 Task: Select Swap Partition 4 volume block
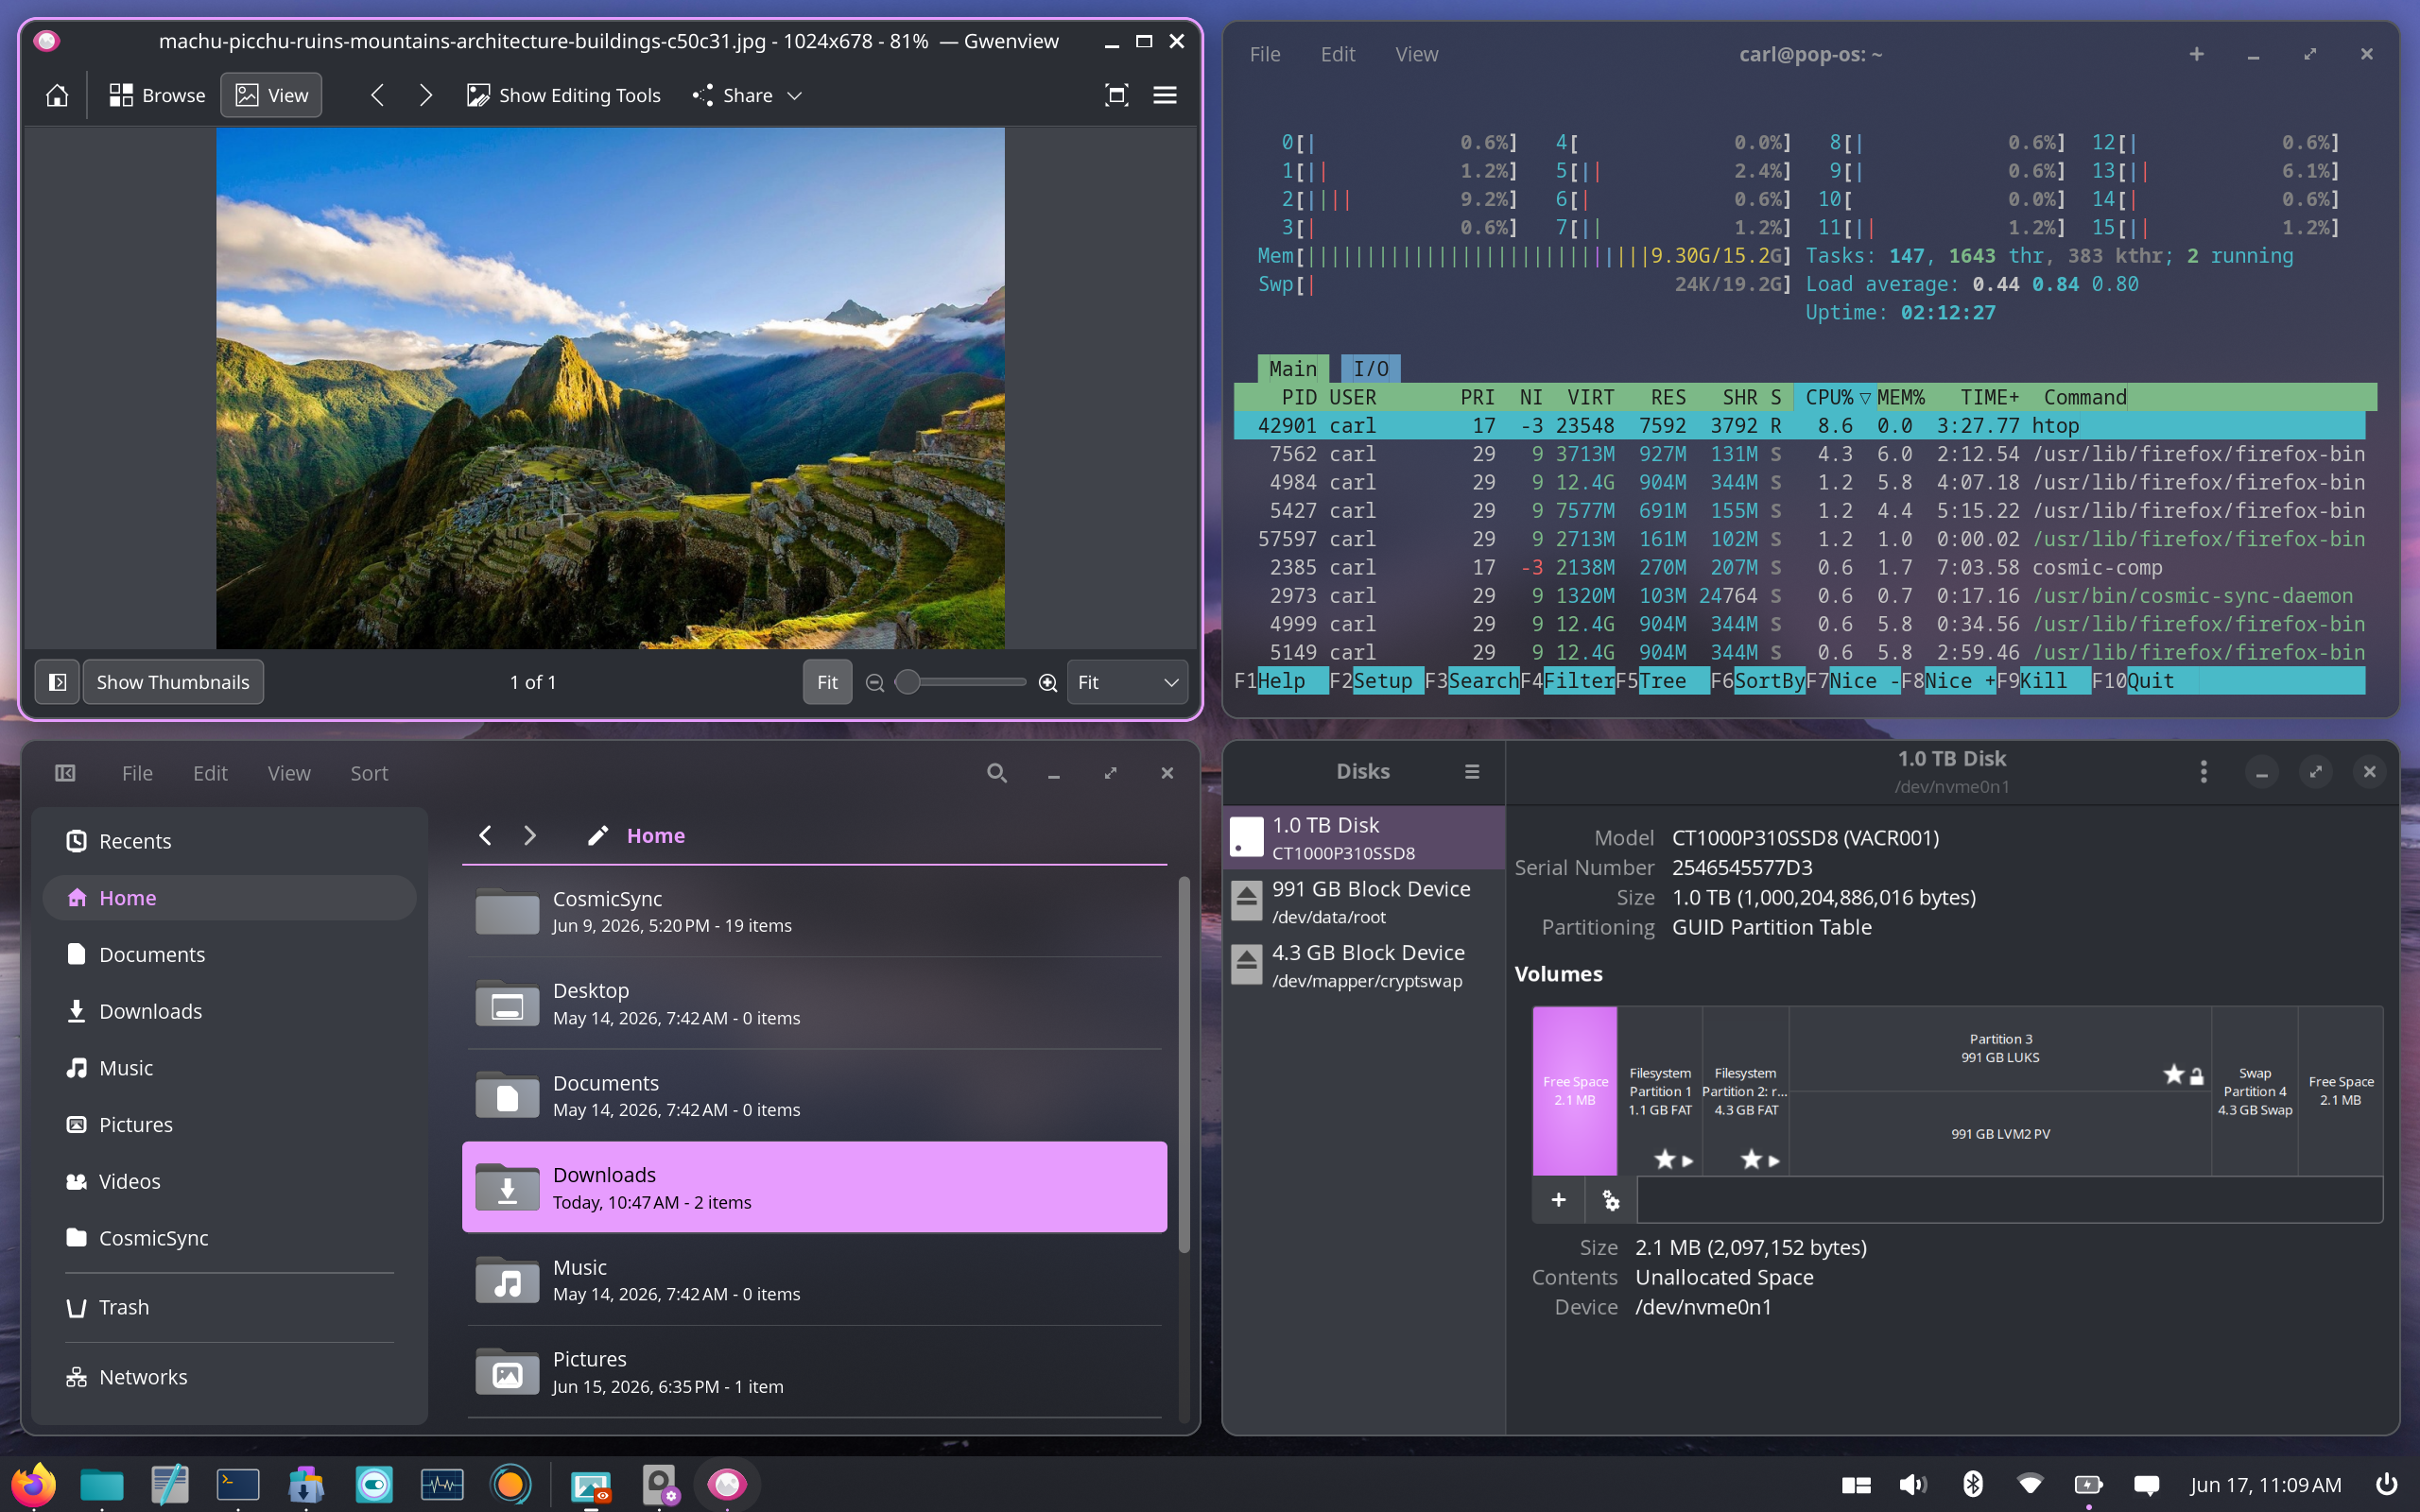pos(2254,1090)
